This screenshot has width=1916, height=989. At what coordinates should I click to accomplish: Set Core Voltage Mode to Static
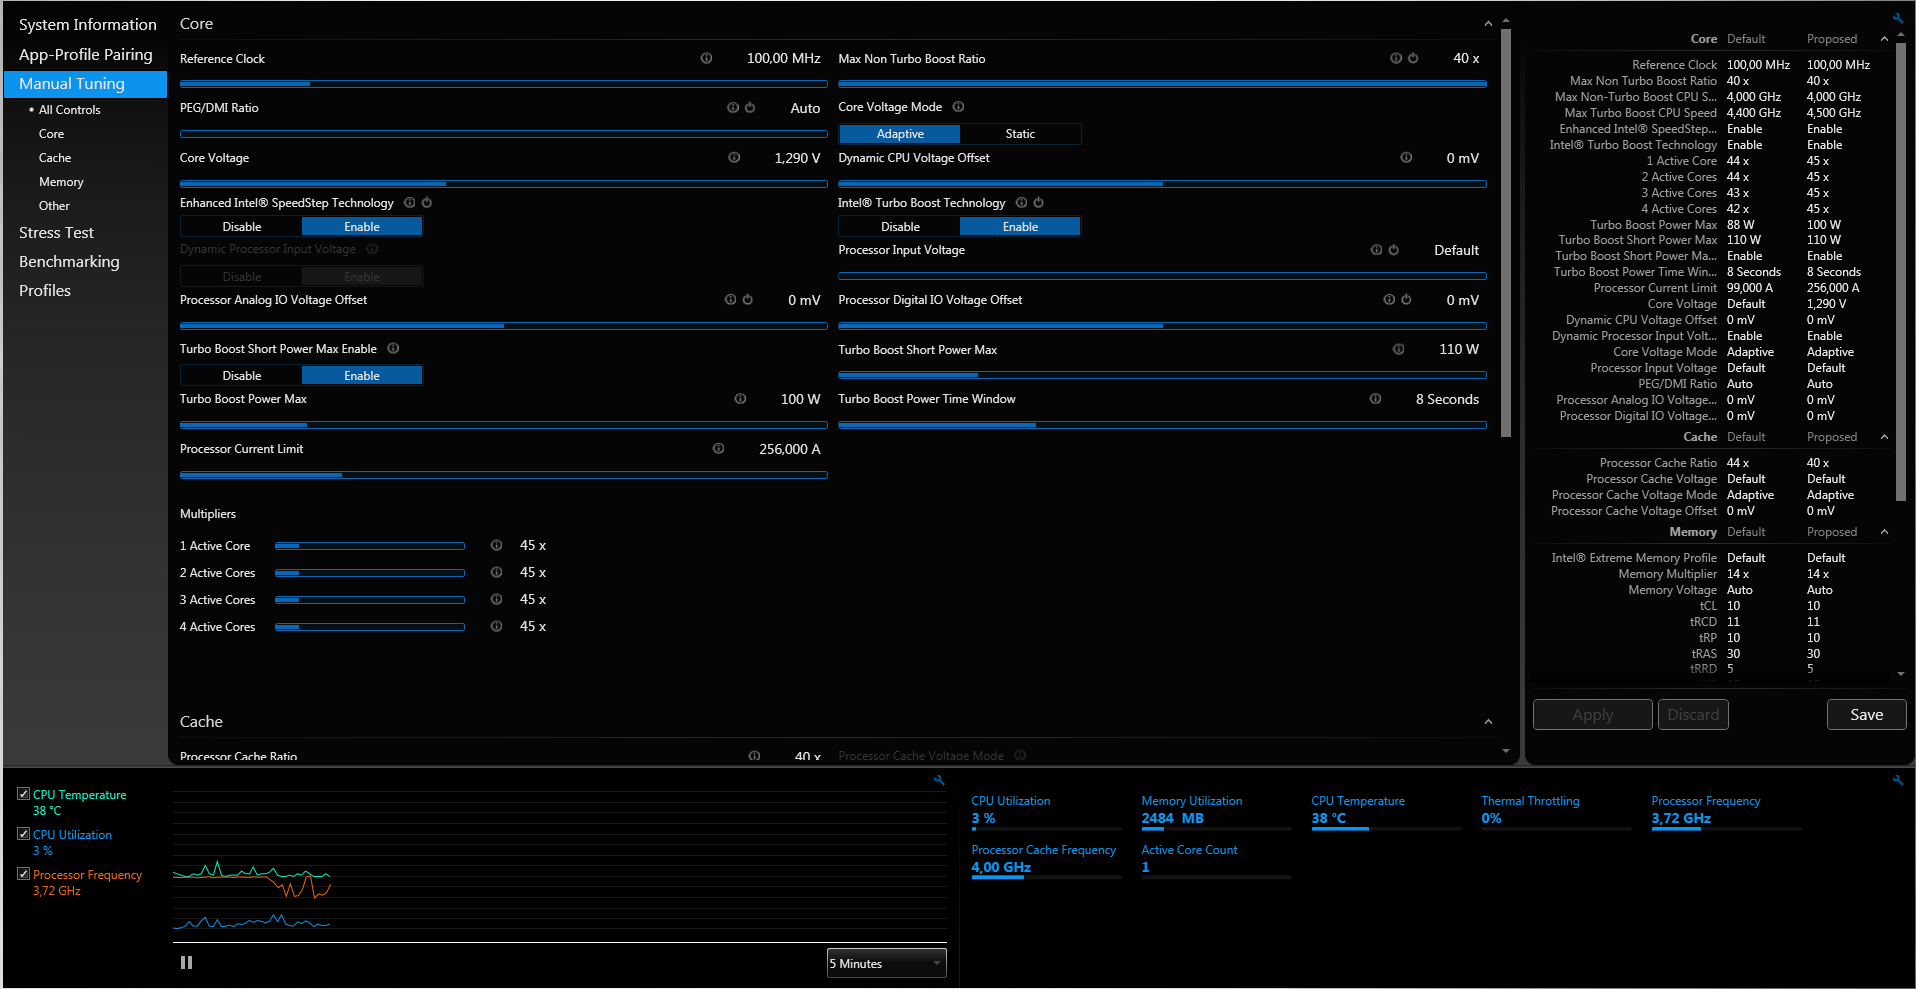[1020, 134]
